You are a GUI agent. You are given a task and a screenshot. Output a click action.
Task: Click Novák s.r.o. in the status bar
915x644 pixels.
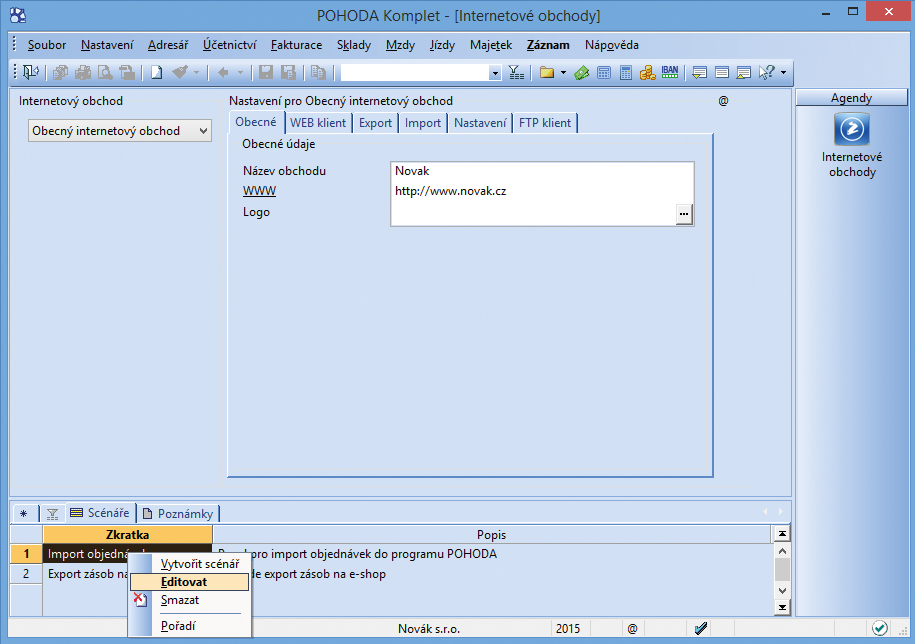click(x=429, y=629)
